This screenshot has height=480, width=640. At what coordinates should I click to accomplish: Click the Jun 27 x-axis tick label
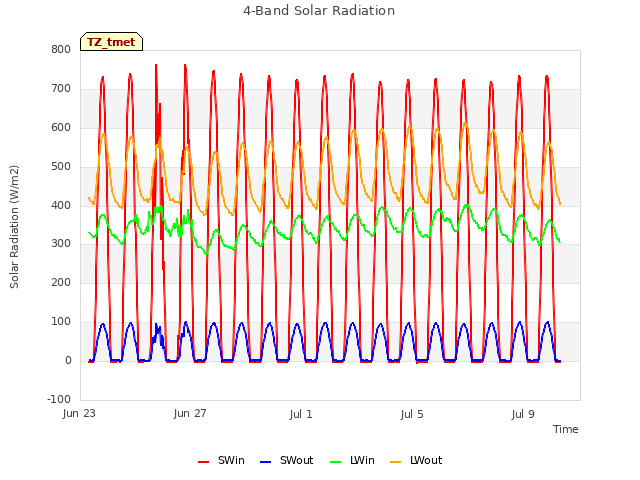coord(190,413)
